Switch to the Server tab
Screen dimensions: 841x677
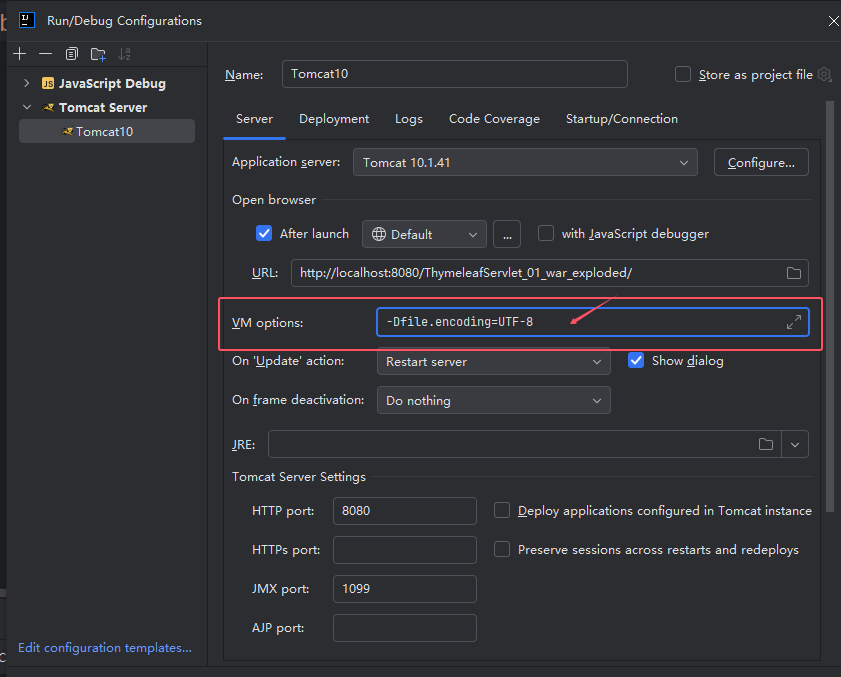[254, 119]
